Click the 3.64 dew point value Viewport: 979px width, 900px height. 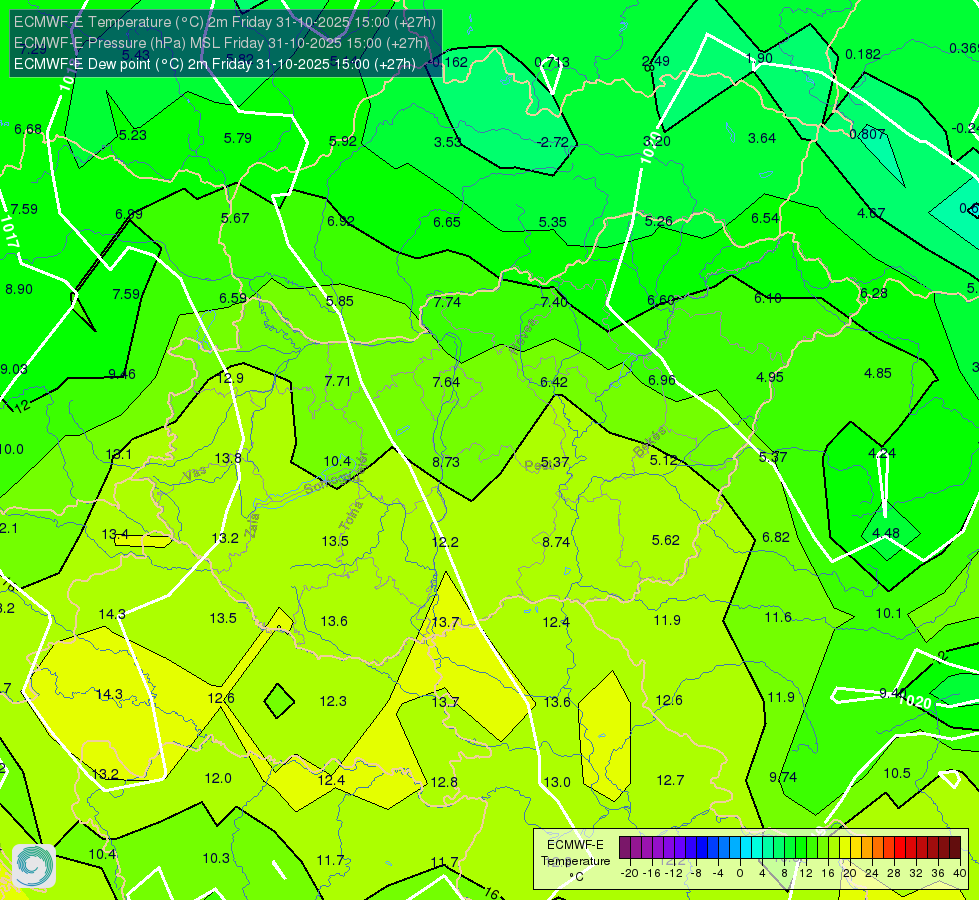tap(762, 138)
